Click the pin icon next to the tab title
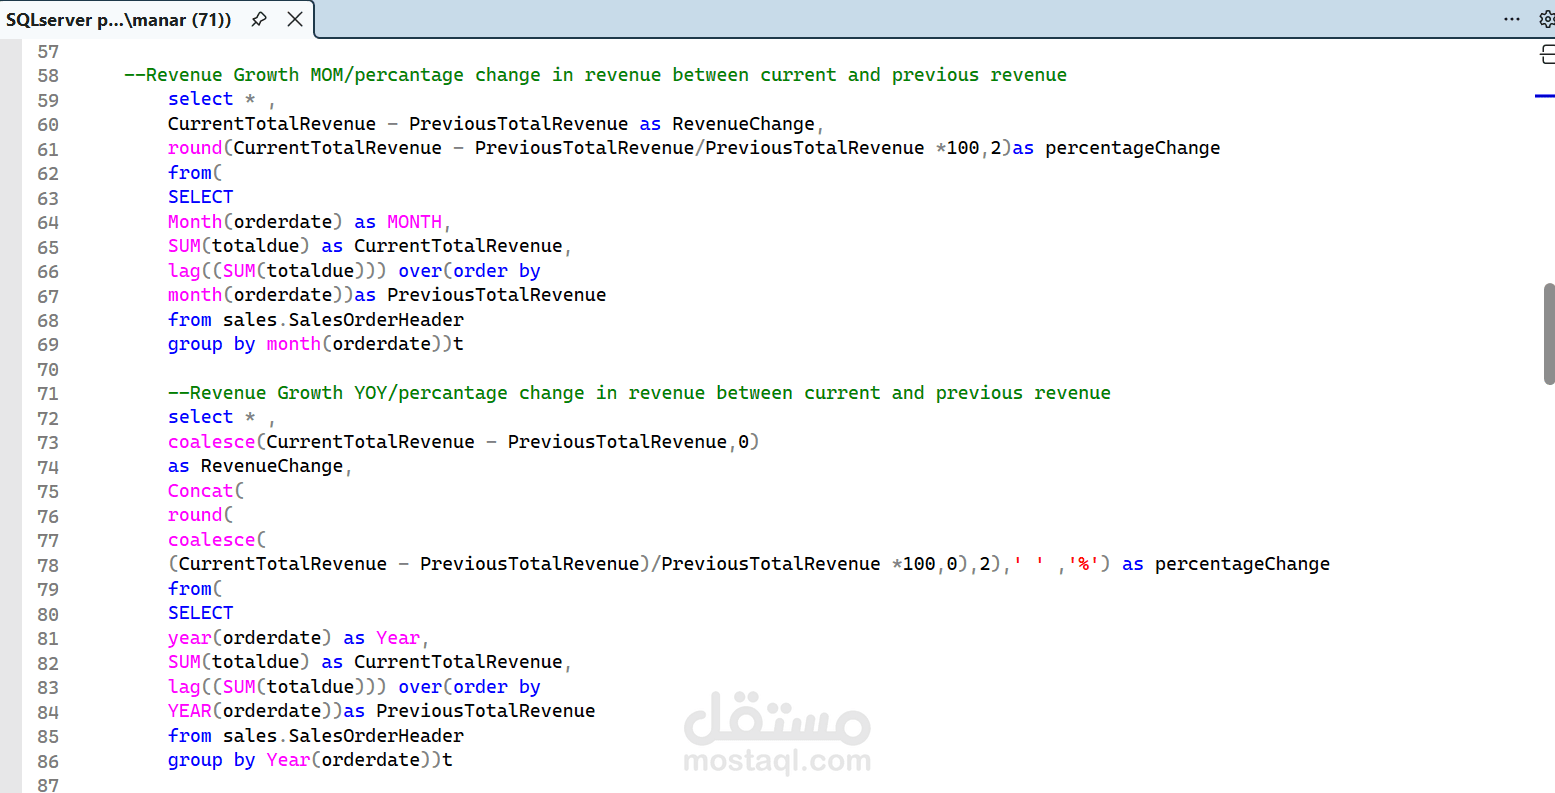 coord(258,18)
